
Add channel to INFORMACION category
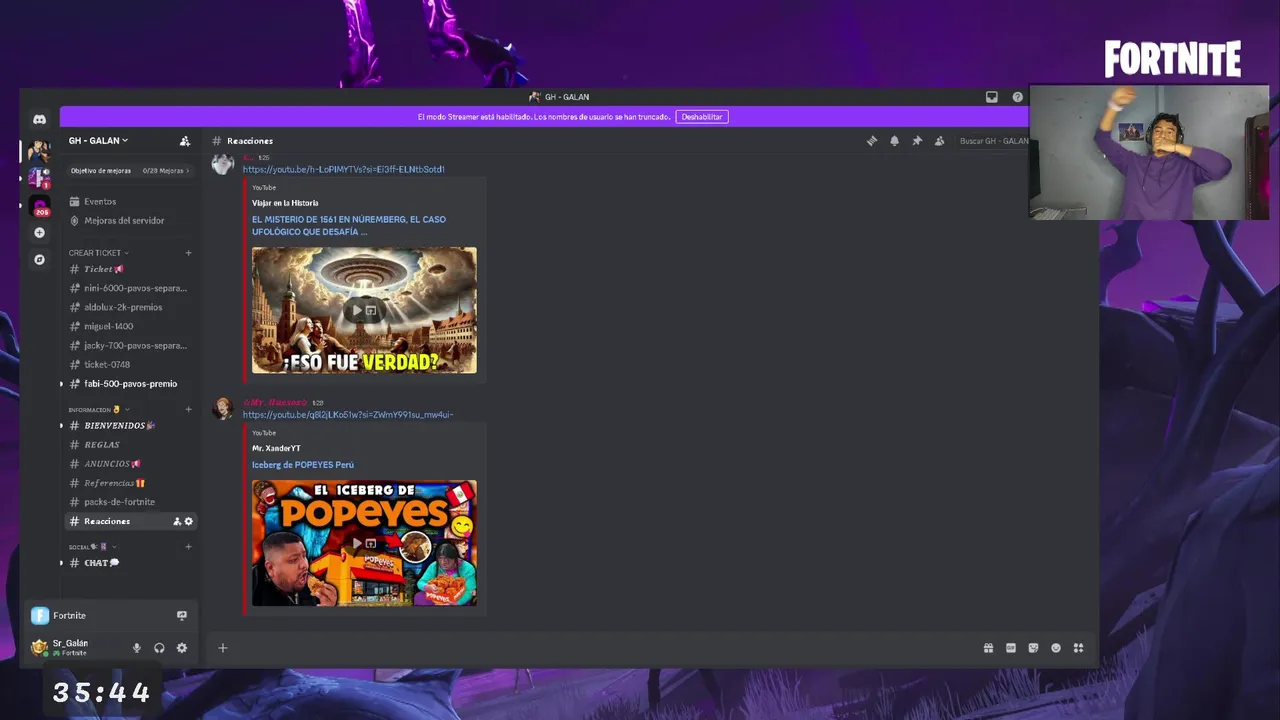(x=188, y=409)
